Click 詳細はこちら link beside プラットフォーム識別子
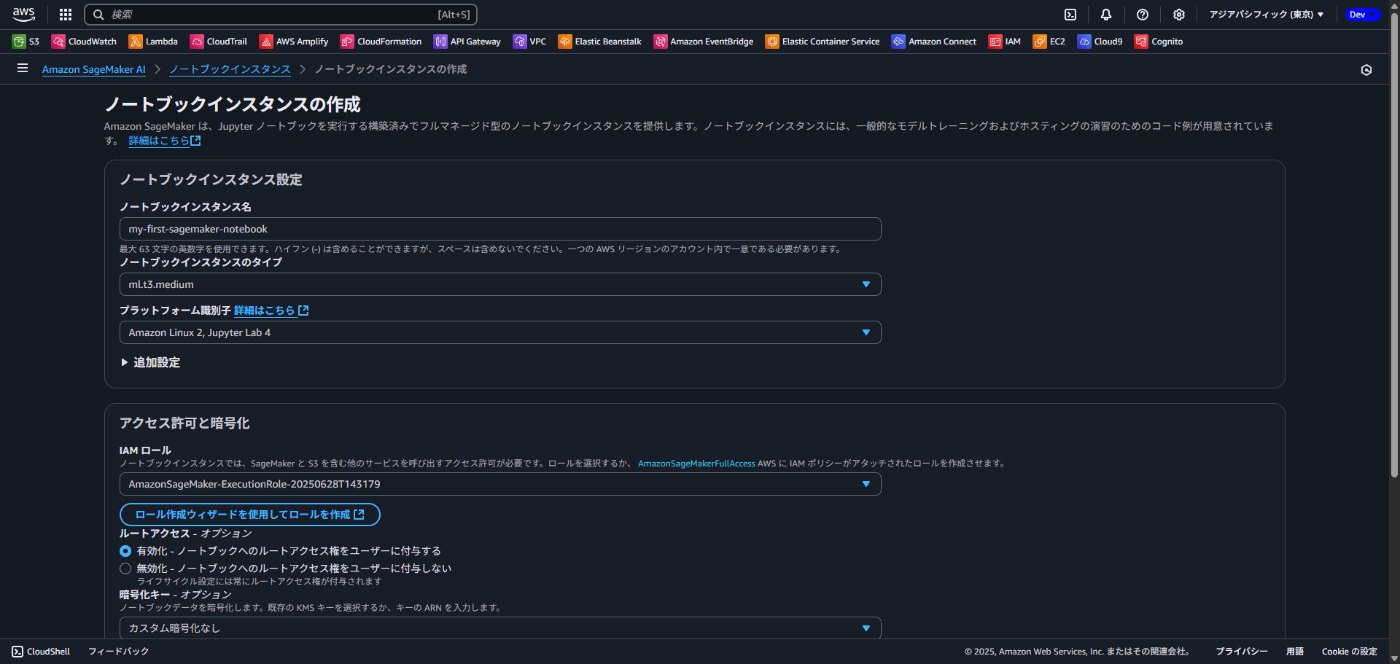 (271, 311)
